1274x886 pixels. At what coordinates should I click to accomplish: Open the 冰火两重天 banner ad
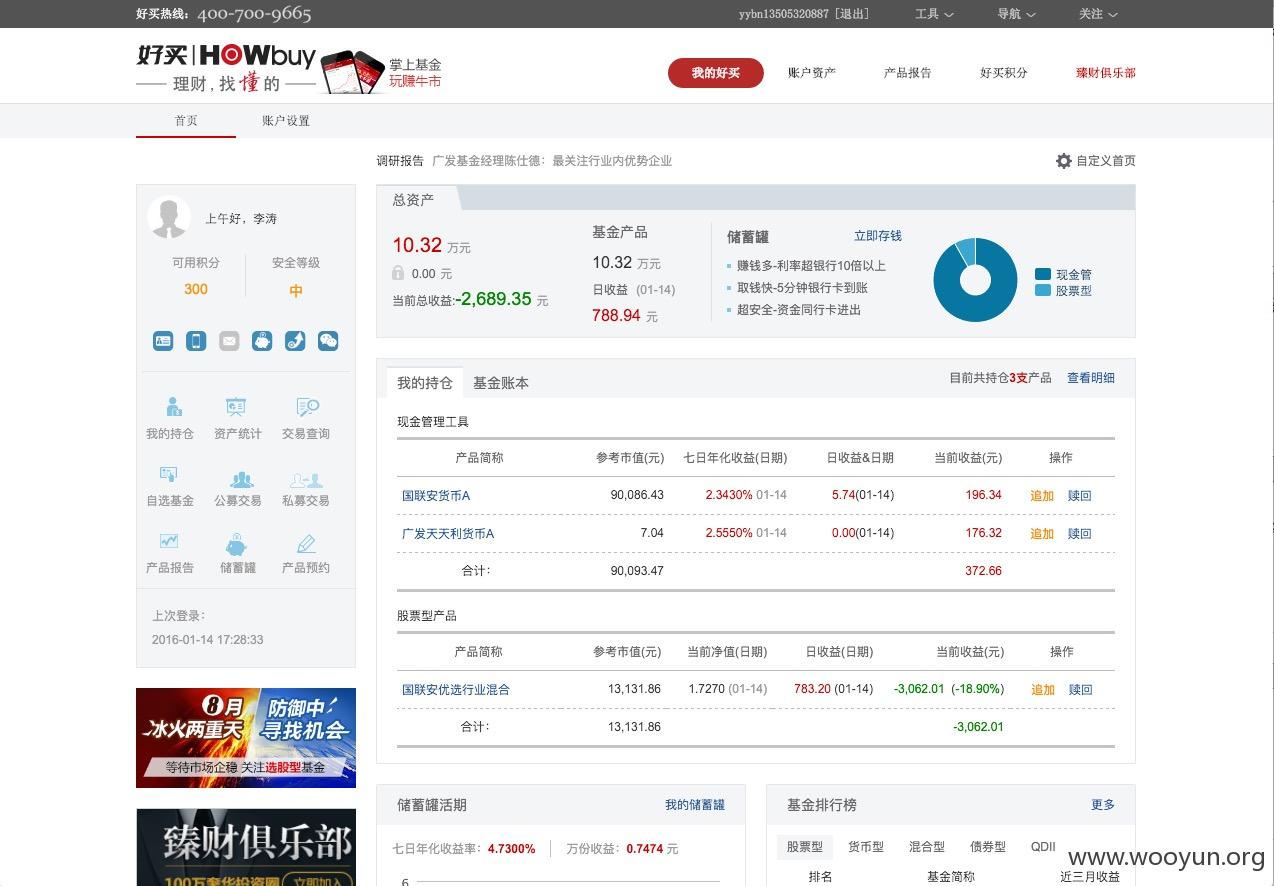[246, 738]
